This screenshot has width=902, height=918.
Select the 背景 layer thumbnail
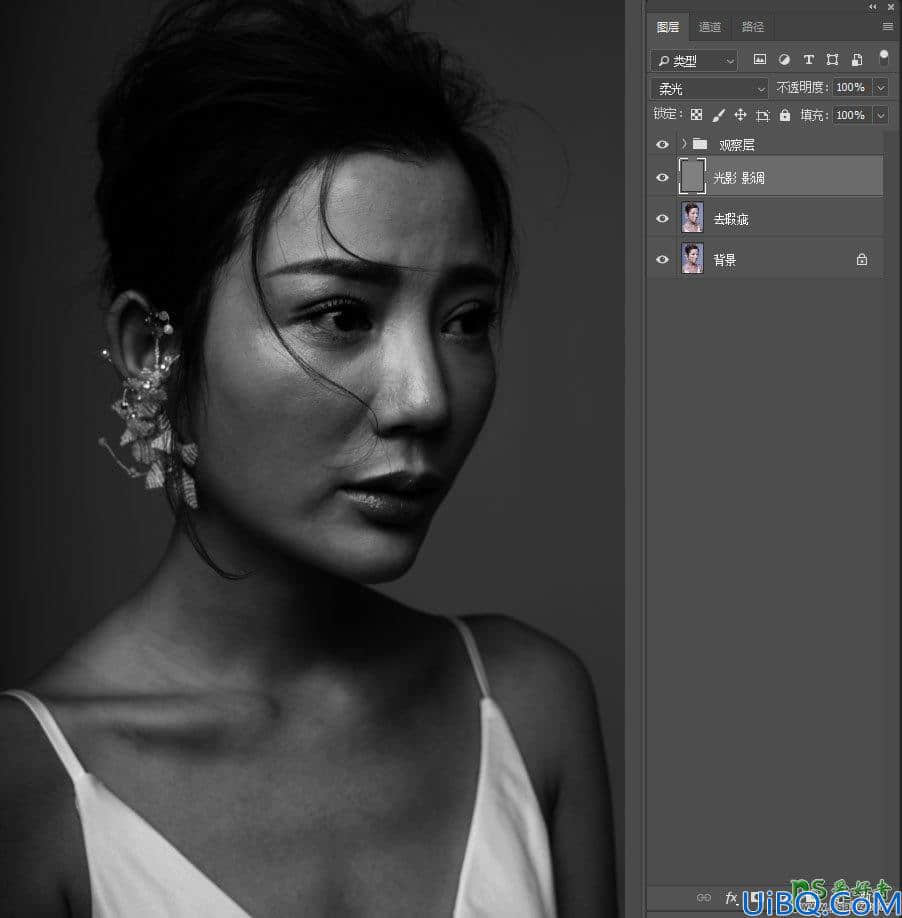[692, 259]
